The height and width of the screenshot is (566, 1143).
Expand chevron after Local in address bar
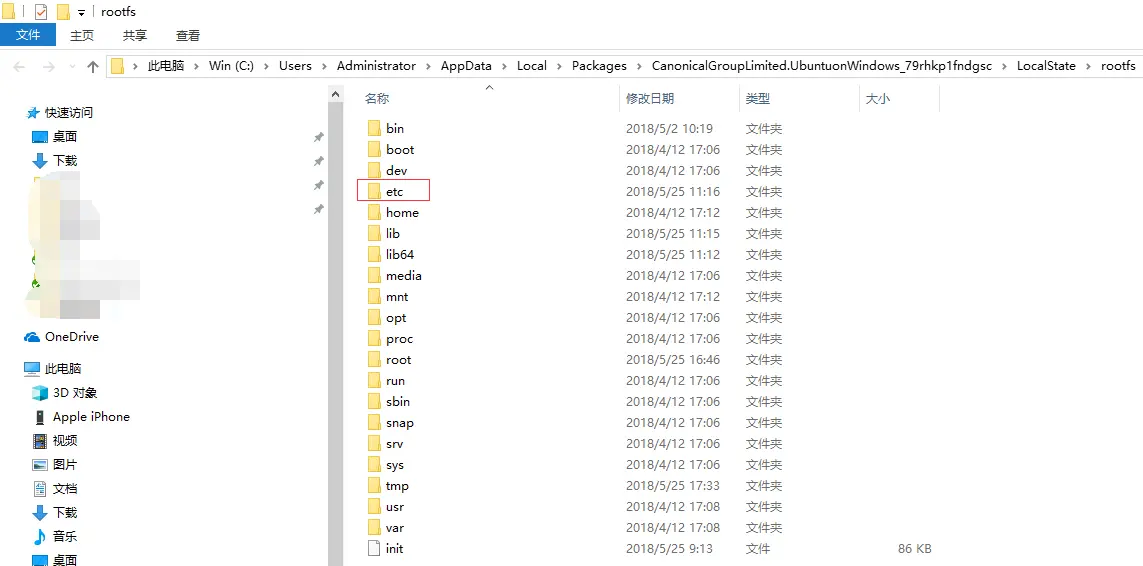tap(558, 66)
